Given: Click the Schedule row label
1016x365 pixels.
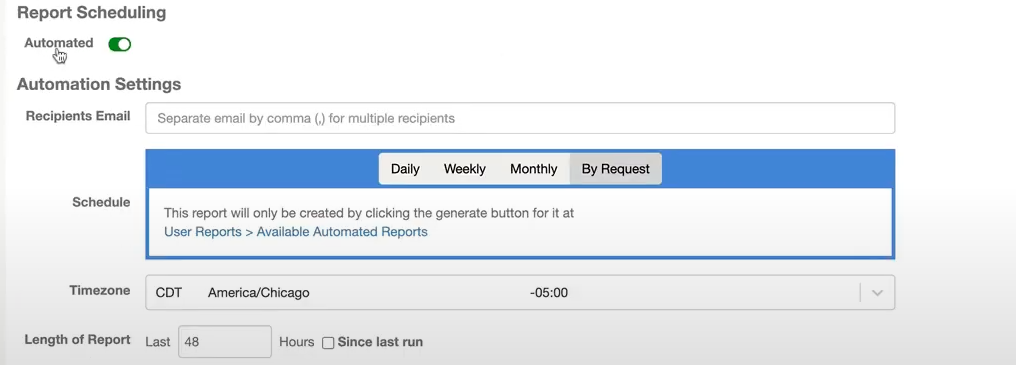Looking at the screenshot, I should (101, 202).
